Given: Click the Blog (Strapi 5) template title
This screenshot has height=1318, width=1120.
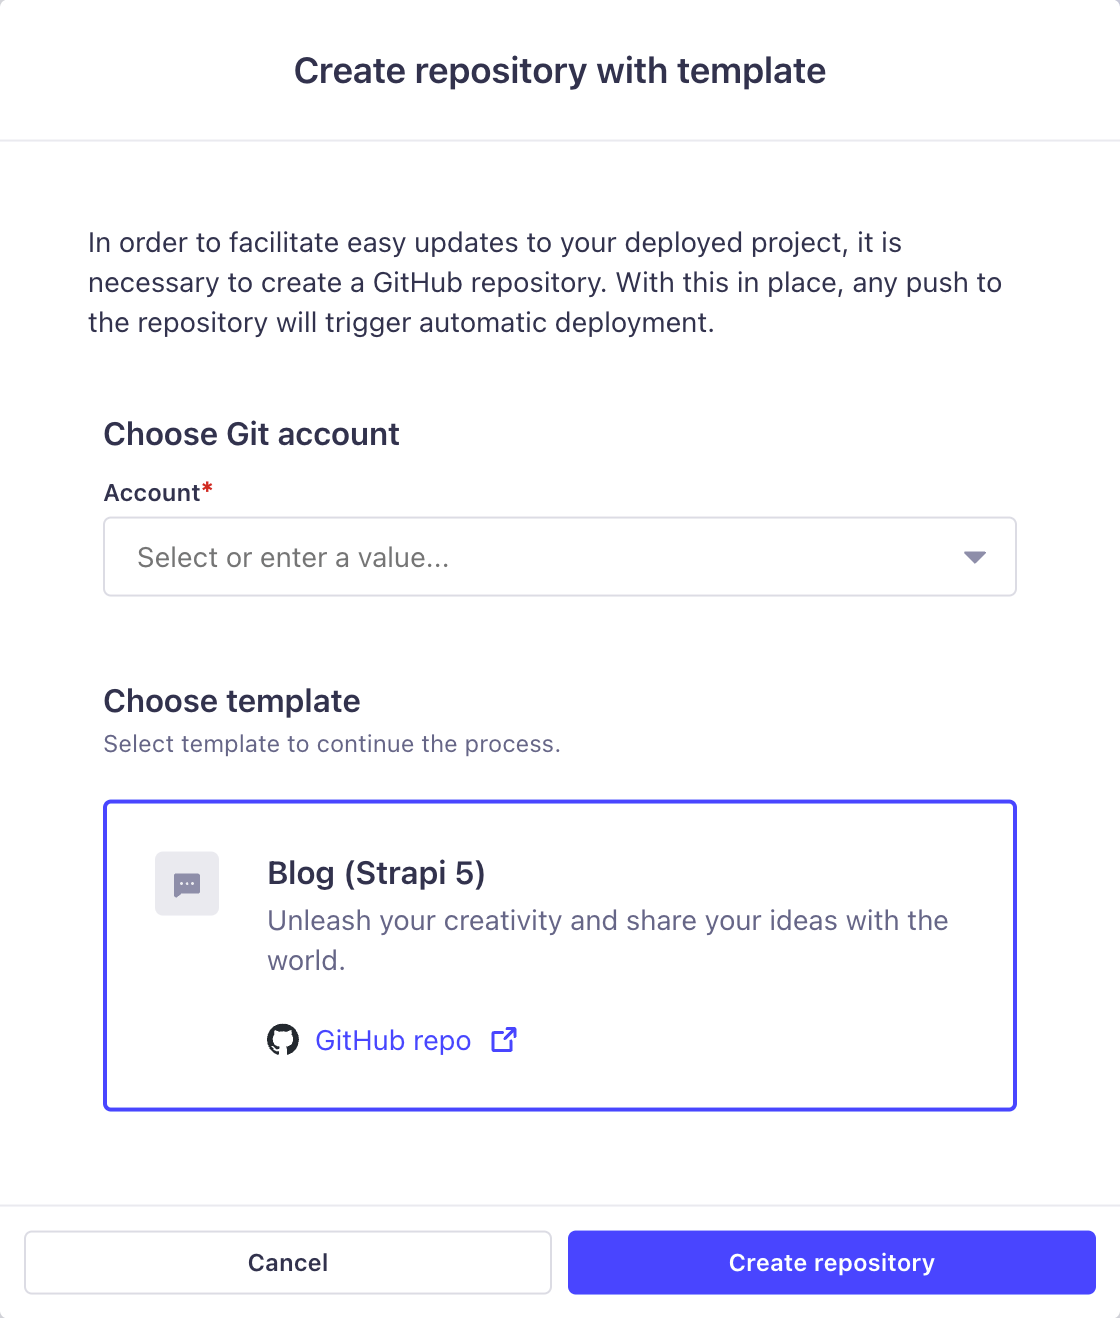Looking at the screenshot, I should 375,873.
